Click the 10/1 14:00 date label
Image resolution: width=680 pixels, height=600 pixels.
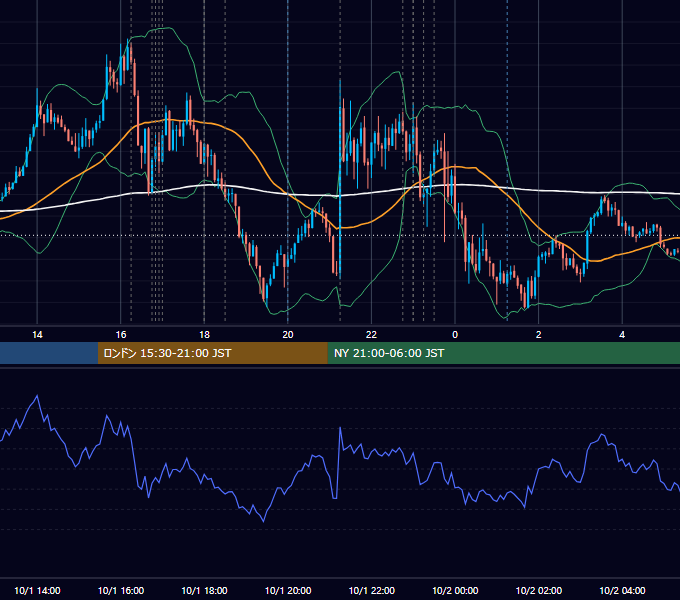(37, 590)
